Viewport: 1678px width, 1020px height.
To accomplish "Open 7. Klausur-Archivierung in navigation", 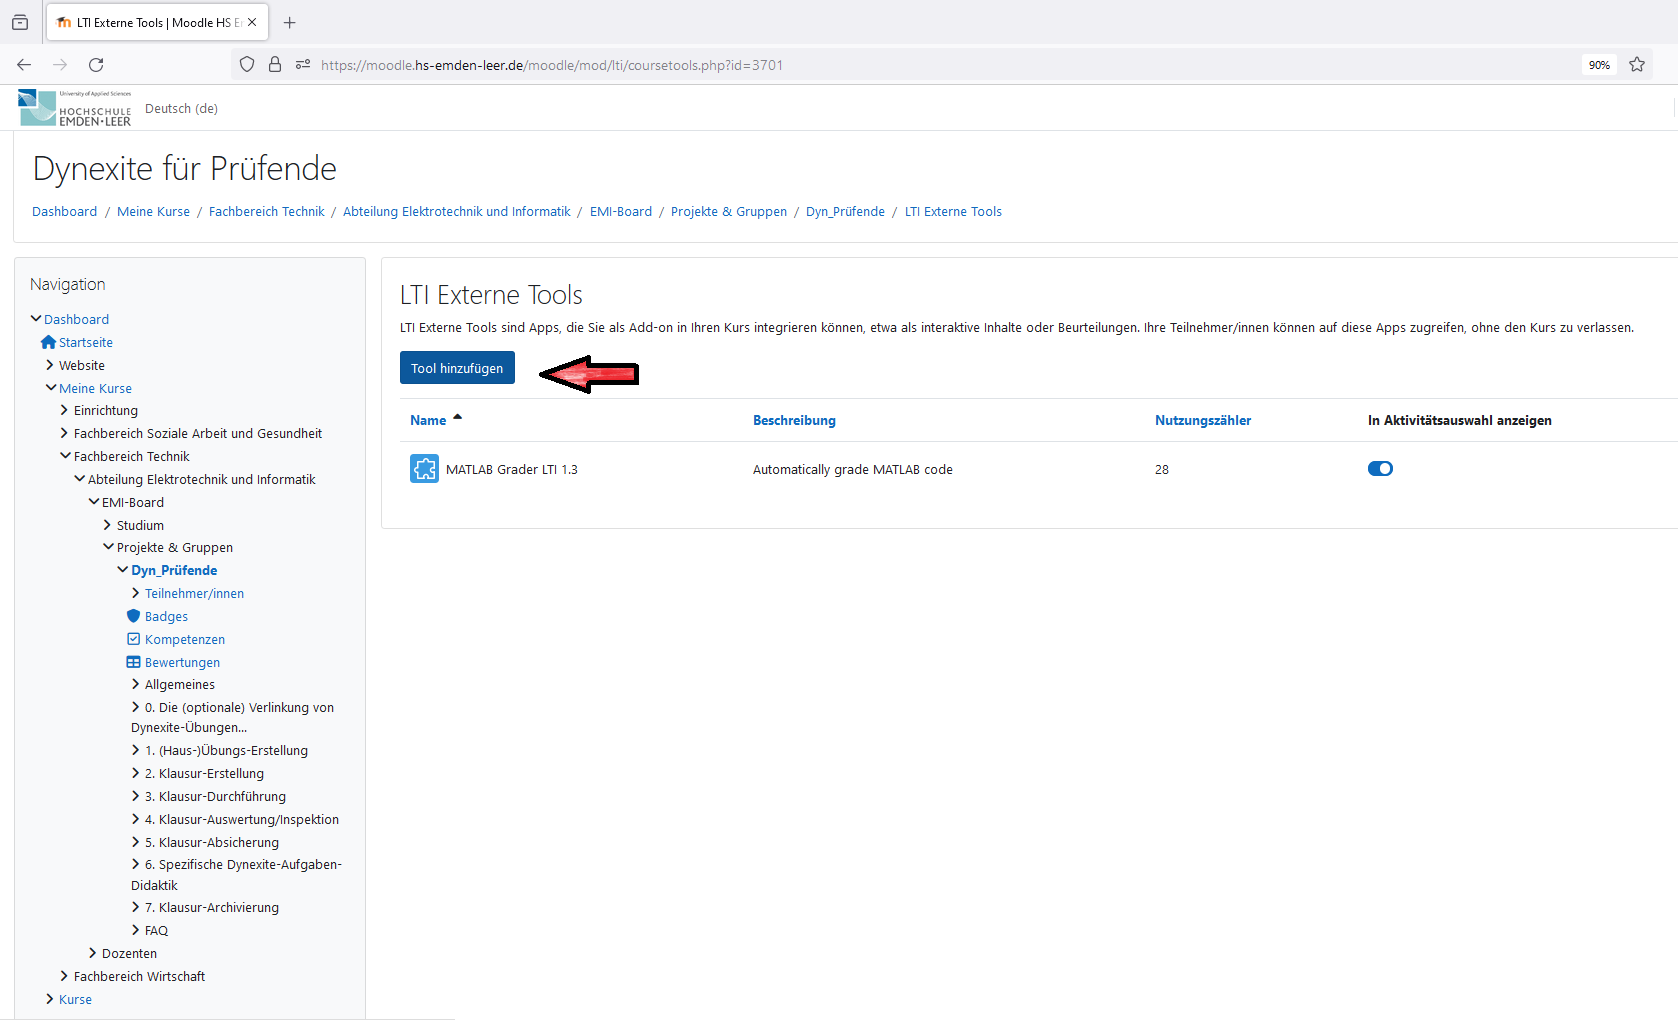I will point(212,907).
